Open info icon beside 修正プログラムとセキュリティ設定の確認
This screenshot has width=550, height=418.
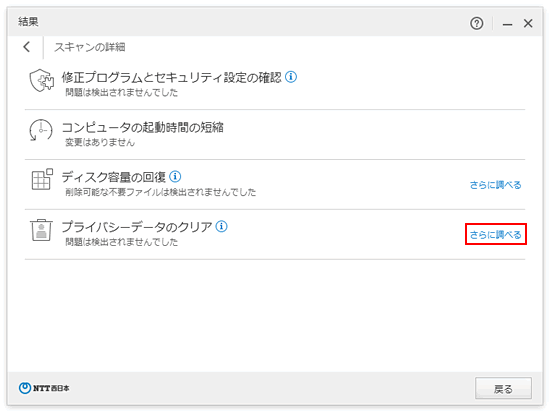click(291, 76)
